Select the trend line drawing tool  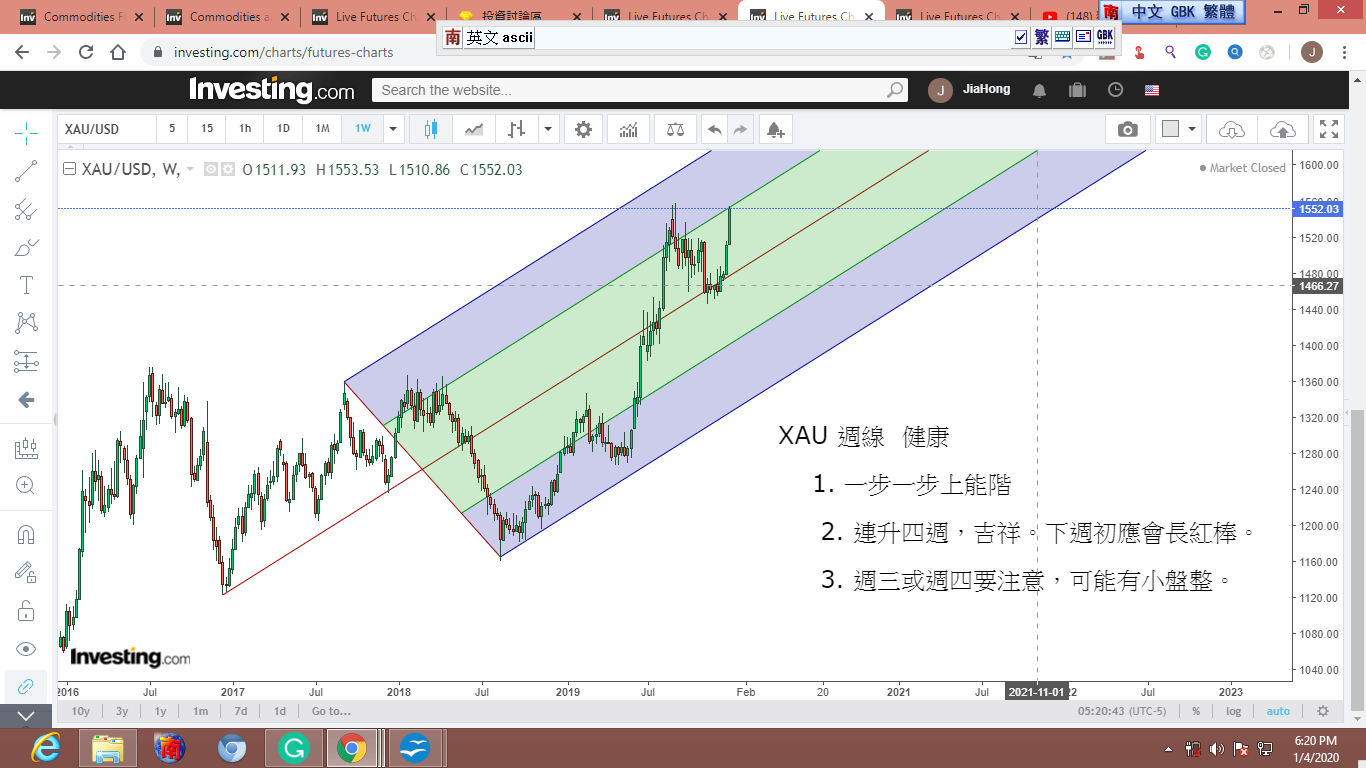point(26,171)
